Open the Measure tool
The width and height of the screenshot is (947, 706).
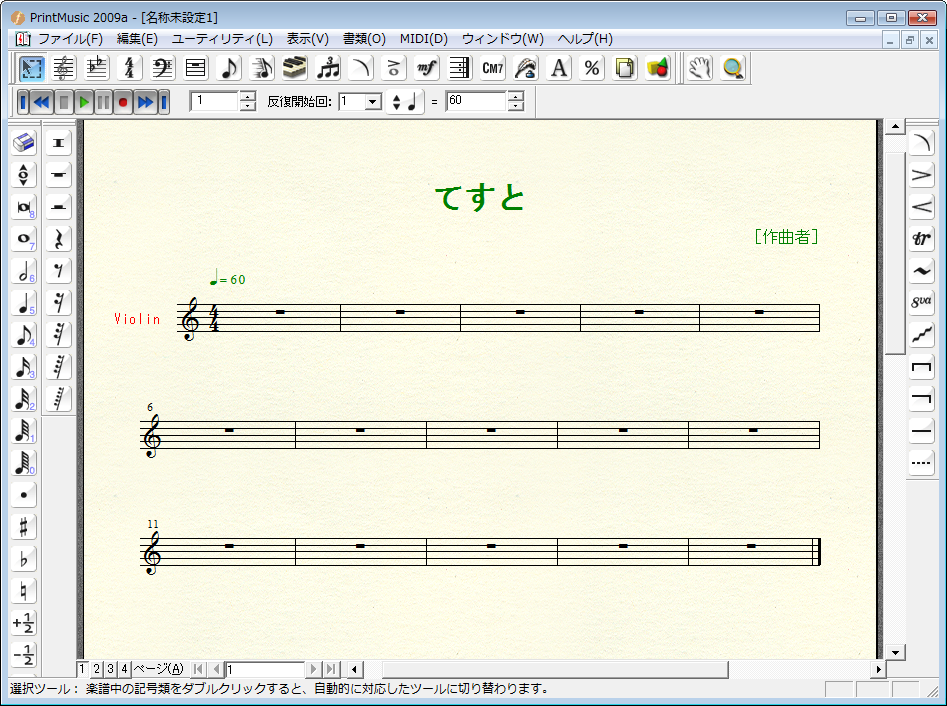click(x=196, y=68)
